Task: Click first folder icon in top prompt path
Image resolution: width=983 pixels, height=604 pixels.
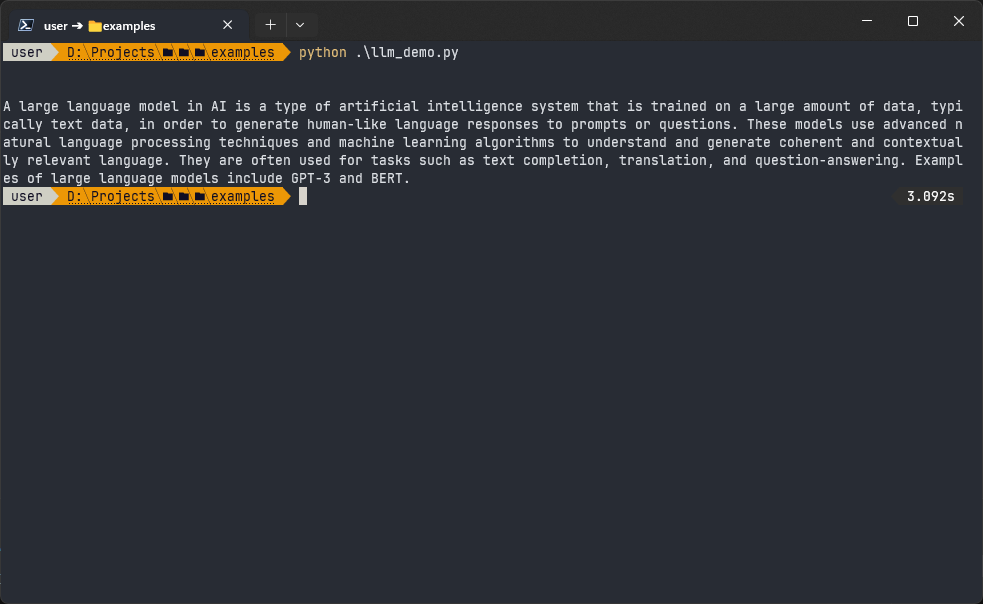Action: point(168,53)
